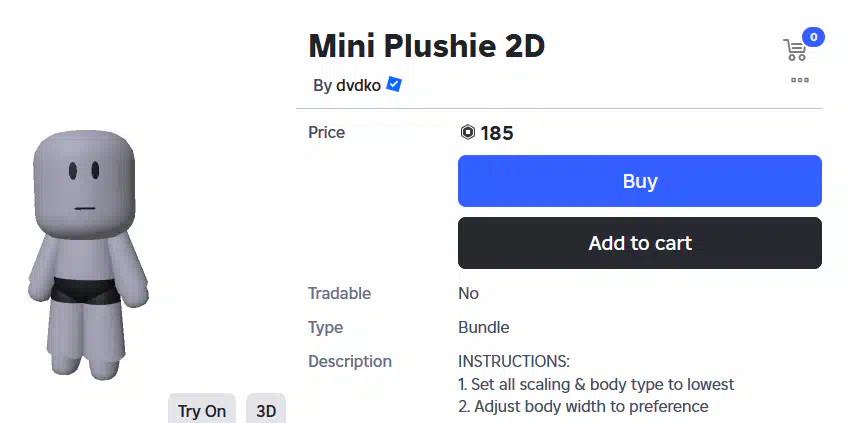849x423 pixels.
Task: Click the 185 price amount
Action: point(497,133)
